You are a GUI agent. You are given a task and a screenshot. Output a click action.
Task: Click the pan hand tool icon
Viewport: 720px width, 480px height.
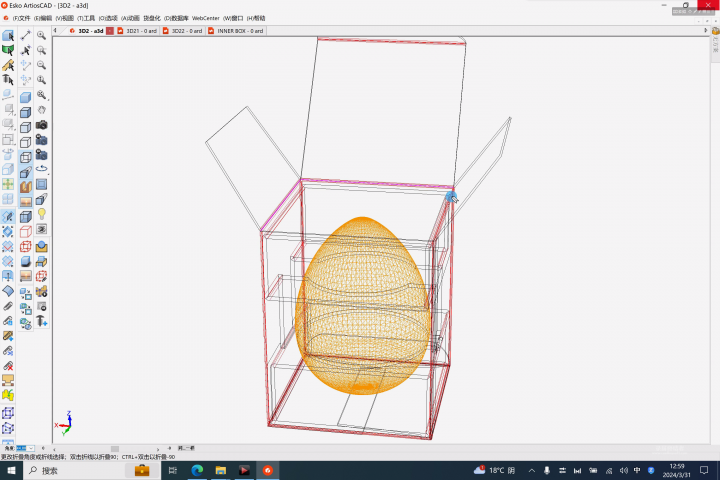coord(42,110)
